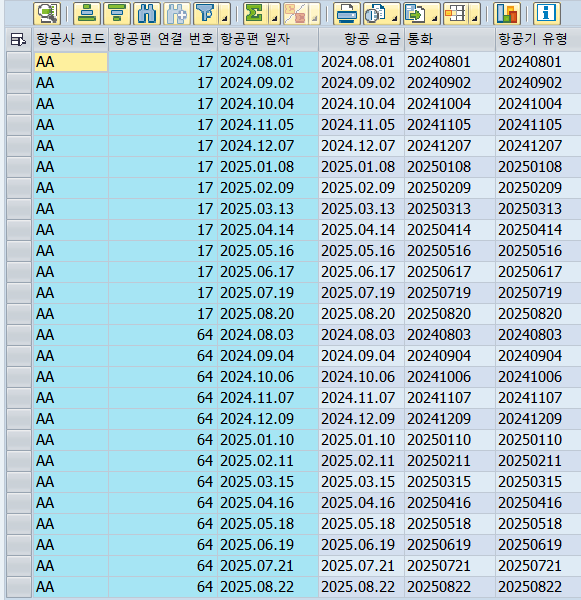Viewport: 581px width, 600px height.
Task: Select the row marker for 2024.08.01
Action: 19,62
